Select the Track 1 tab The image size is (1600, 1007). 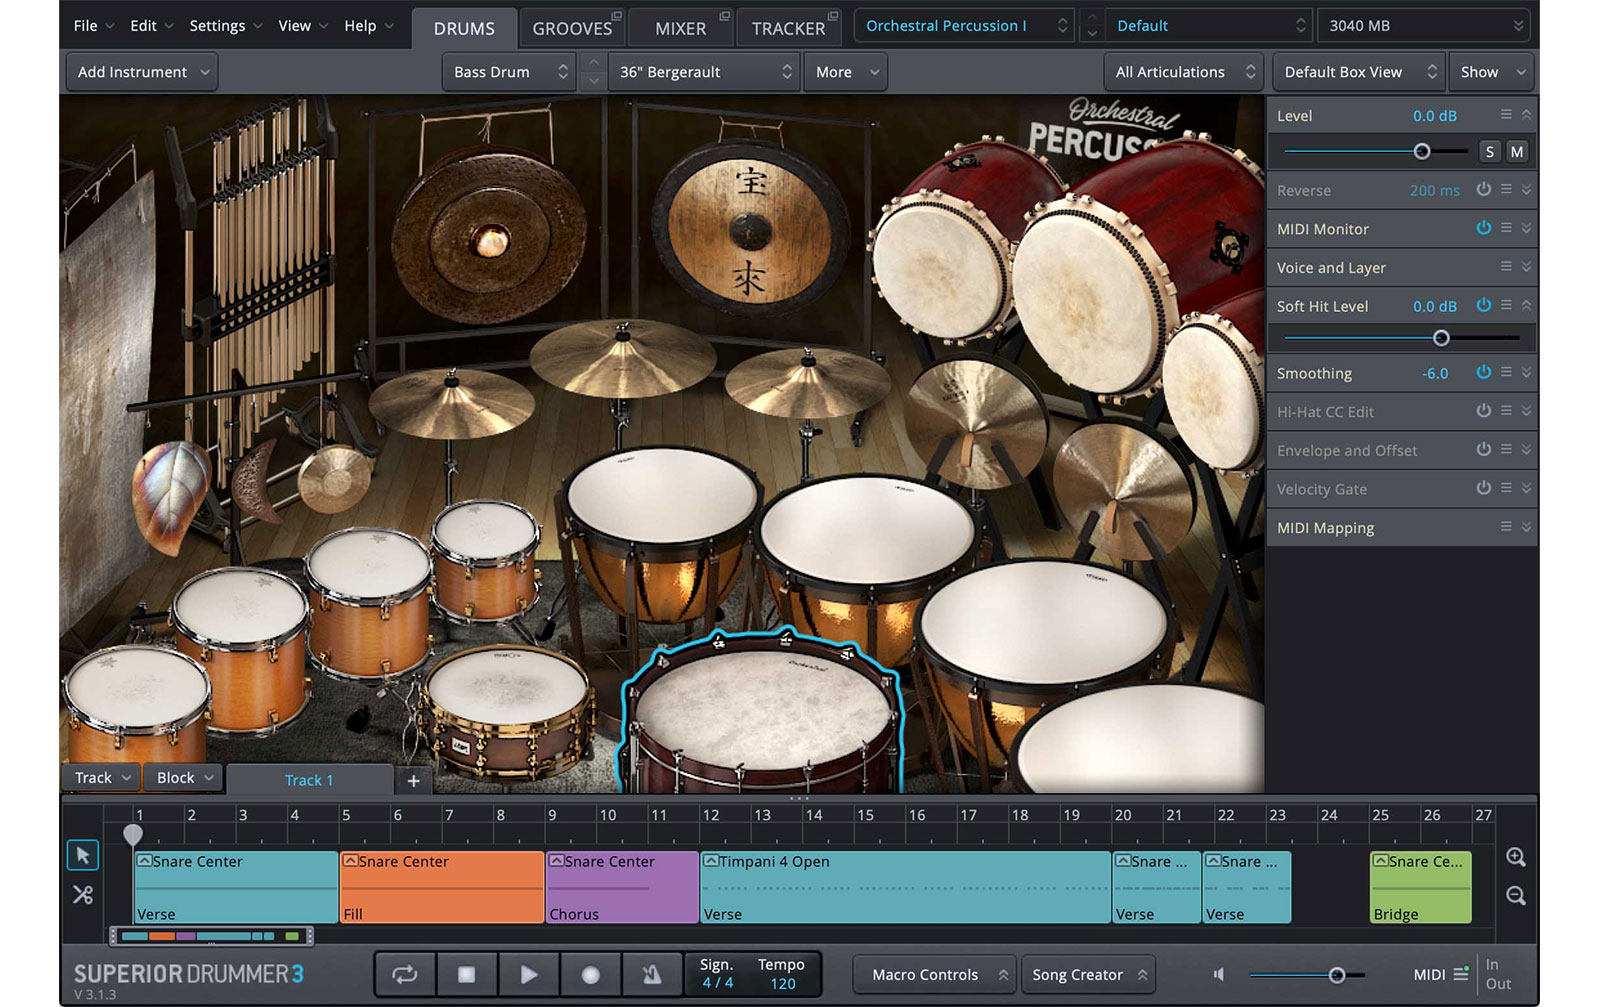pyautogui.click(x=309, y=780)
